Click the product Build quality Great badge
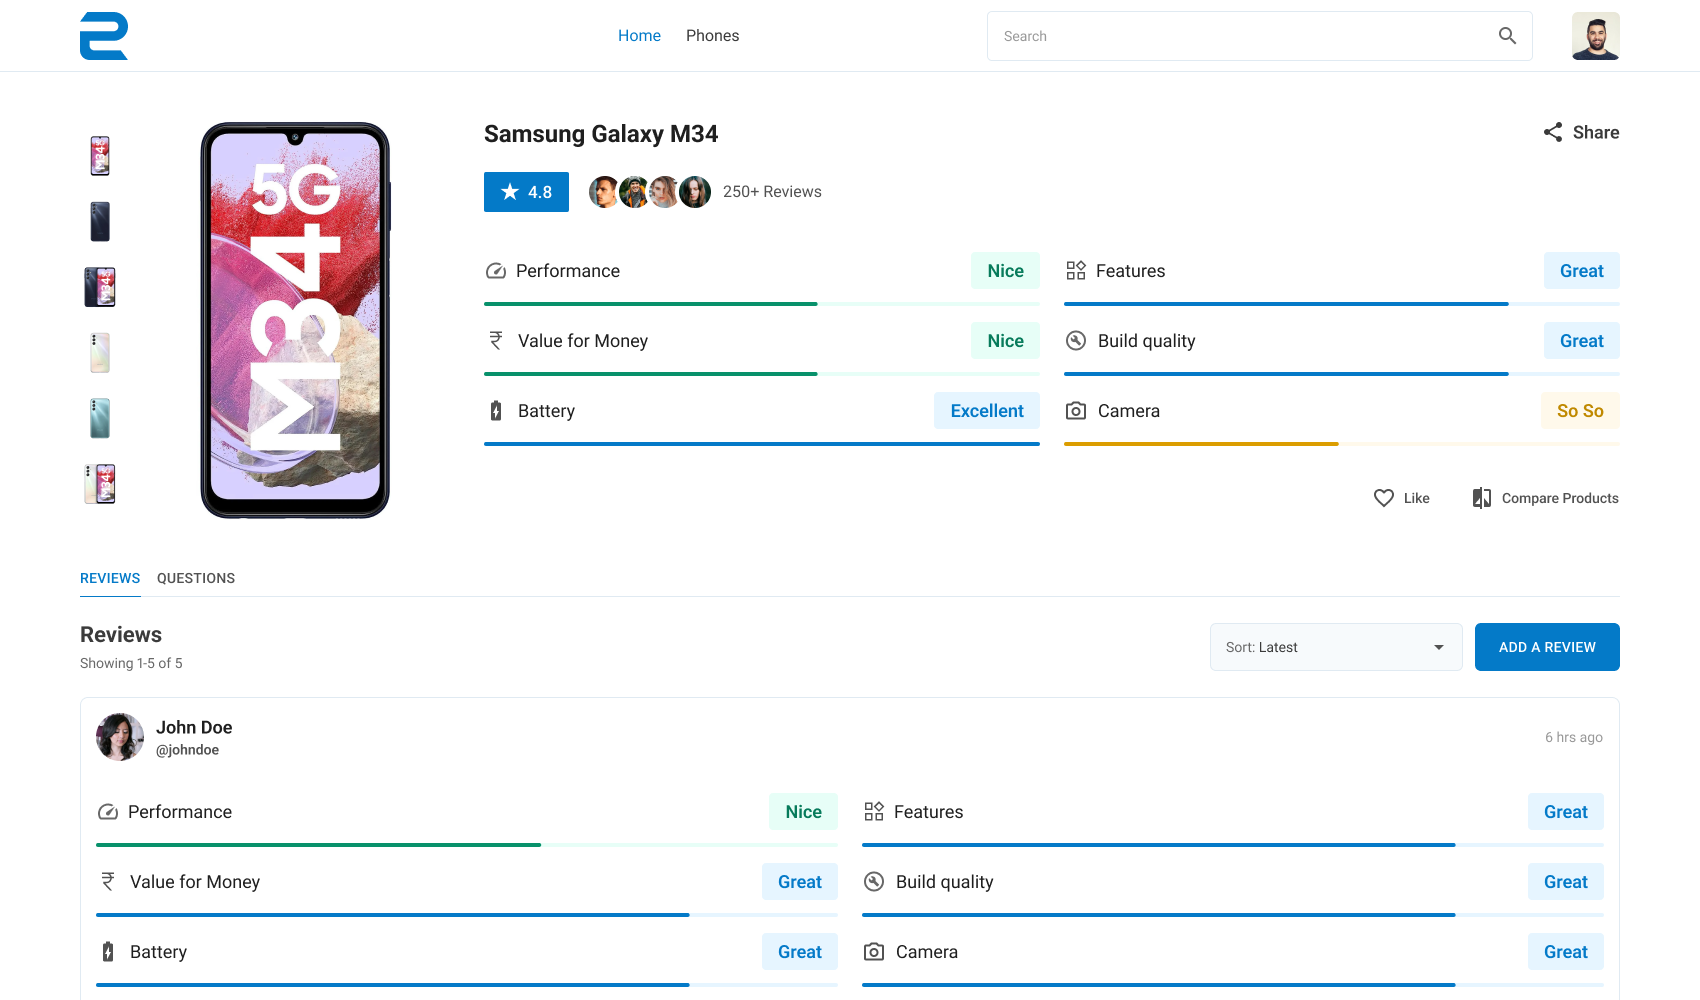1700x1000 pixels. tap(1582, 341)
